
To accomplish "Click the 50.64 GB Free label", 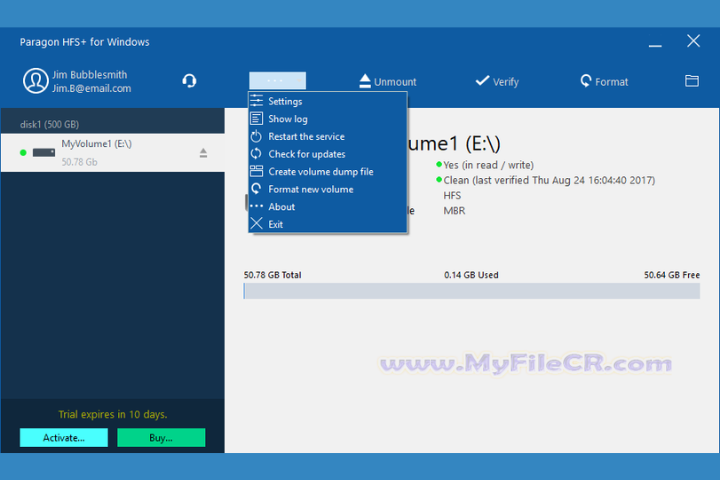I will 672,275.
